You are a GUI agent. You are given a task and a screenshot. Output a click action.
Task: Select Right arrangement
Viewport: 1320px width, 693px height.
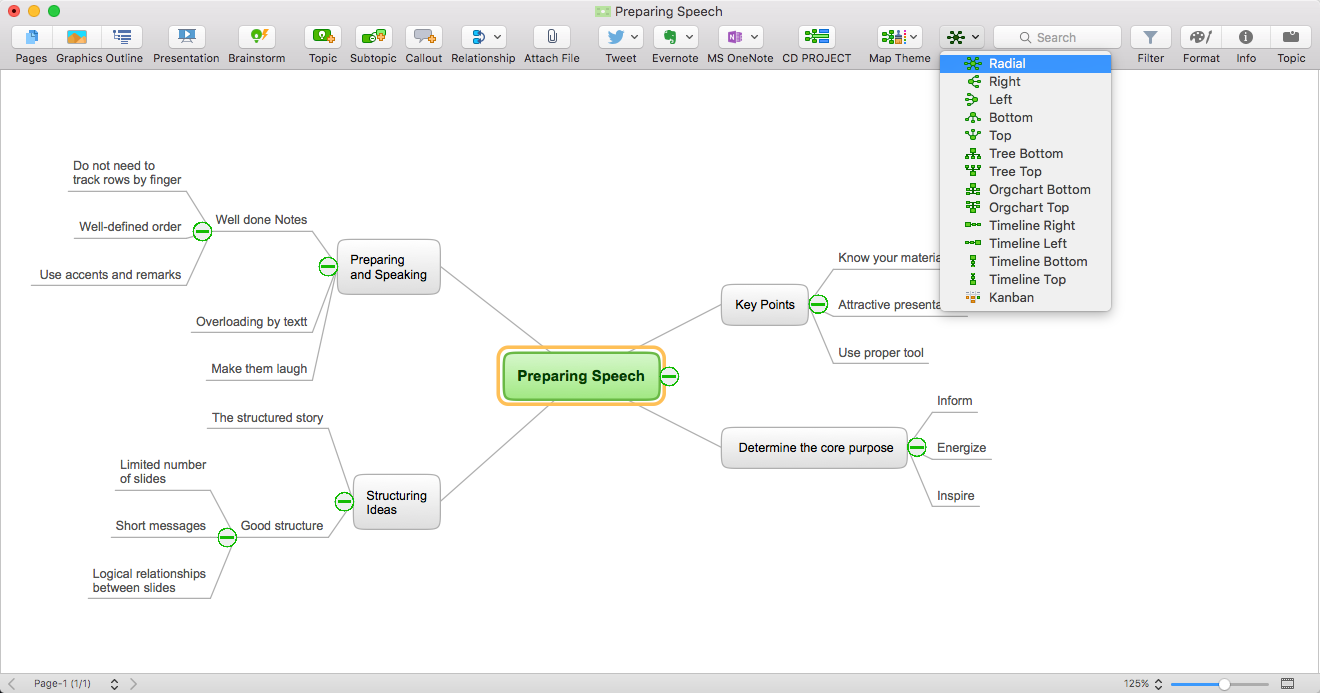click(x=1025, y=81)
